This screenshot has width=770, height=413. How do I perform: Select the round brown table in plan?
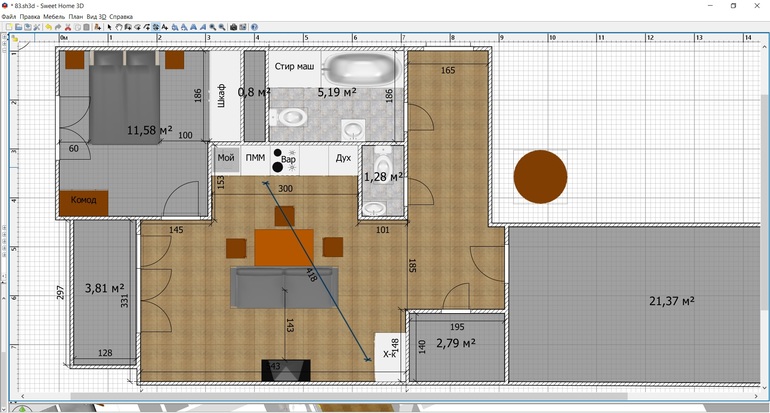click(540, 177)
